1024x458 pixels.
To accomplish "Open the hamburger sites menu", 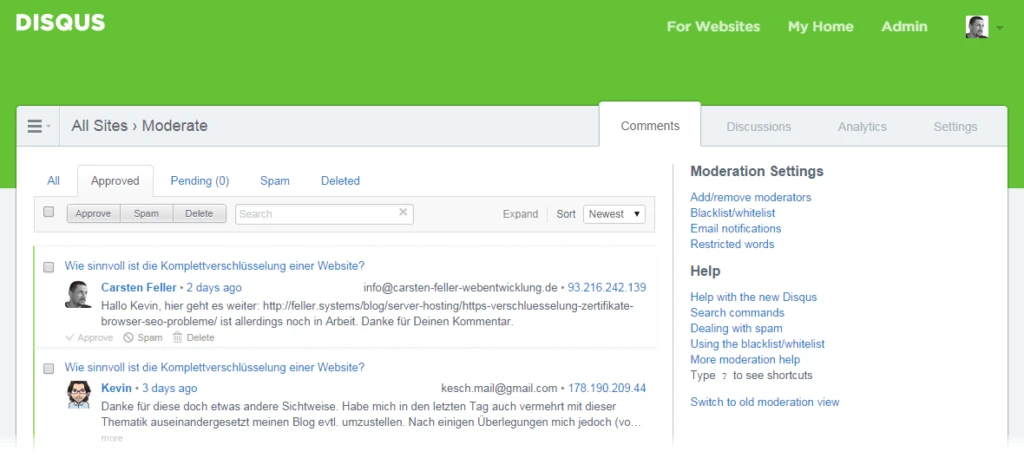I will click(38, 126).
